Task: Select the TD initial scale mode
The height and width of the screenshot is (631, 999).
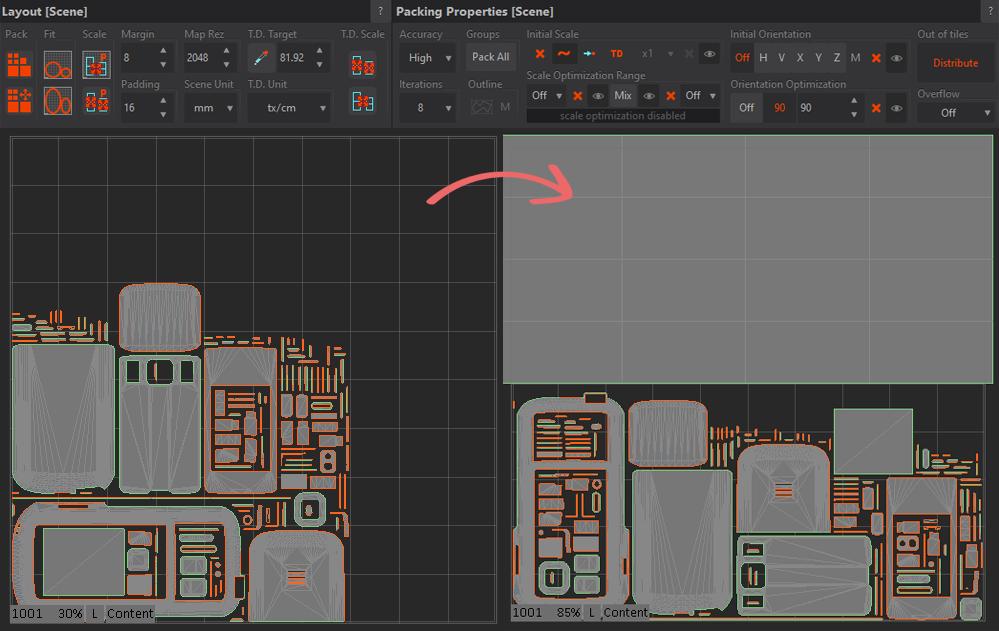Action: coord(616,54)
